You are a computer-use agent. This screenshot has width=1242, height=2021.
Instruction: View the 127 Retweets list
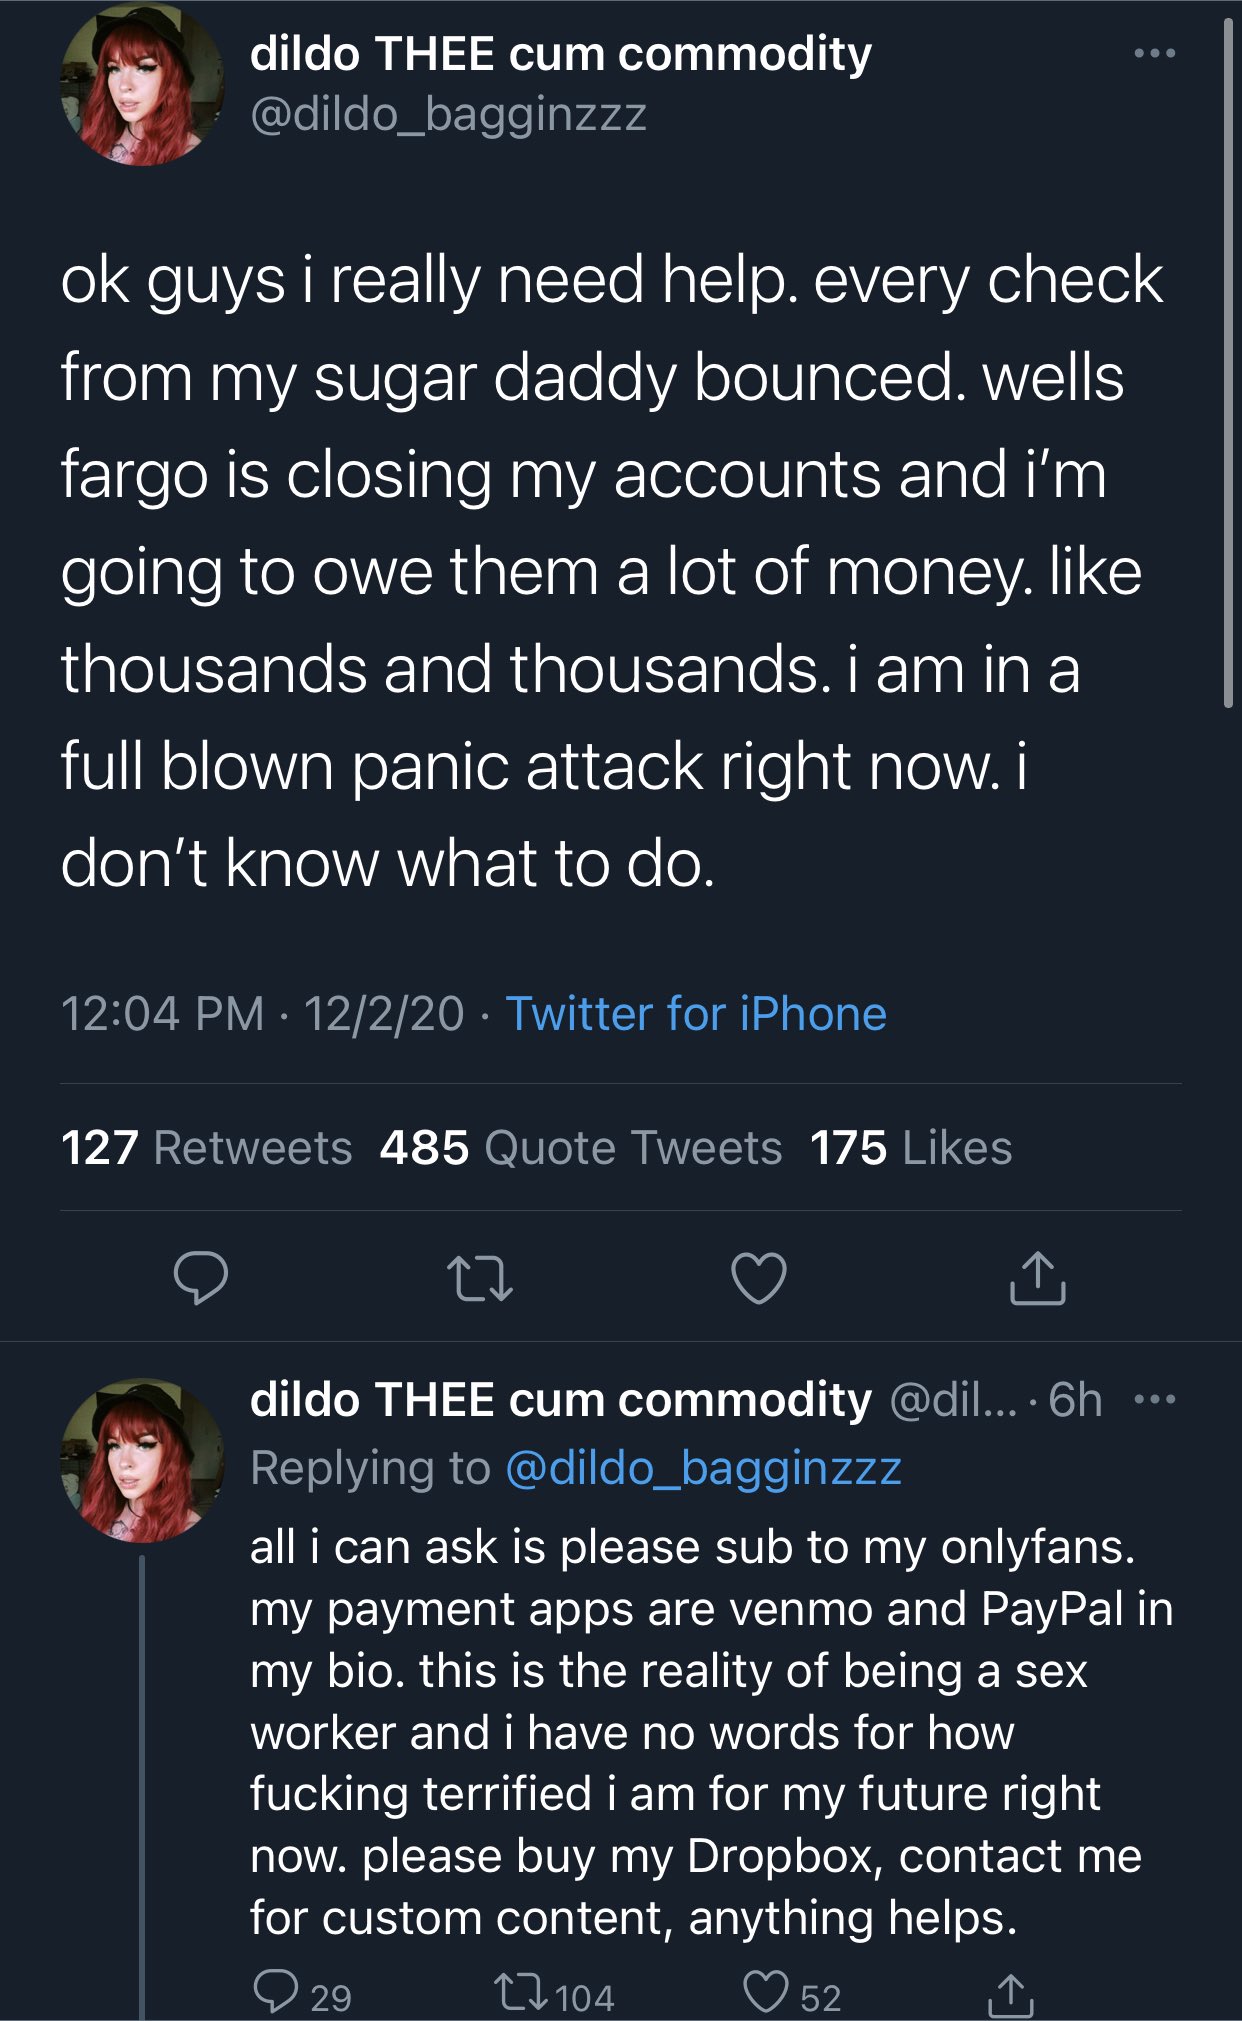pyautogui.click(x=207, y=1147)
